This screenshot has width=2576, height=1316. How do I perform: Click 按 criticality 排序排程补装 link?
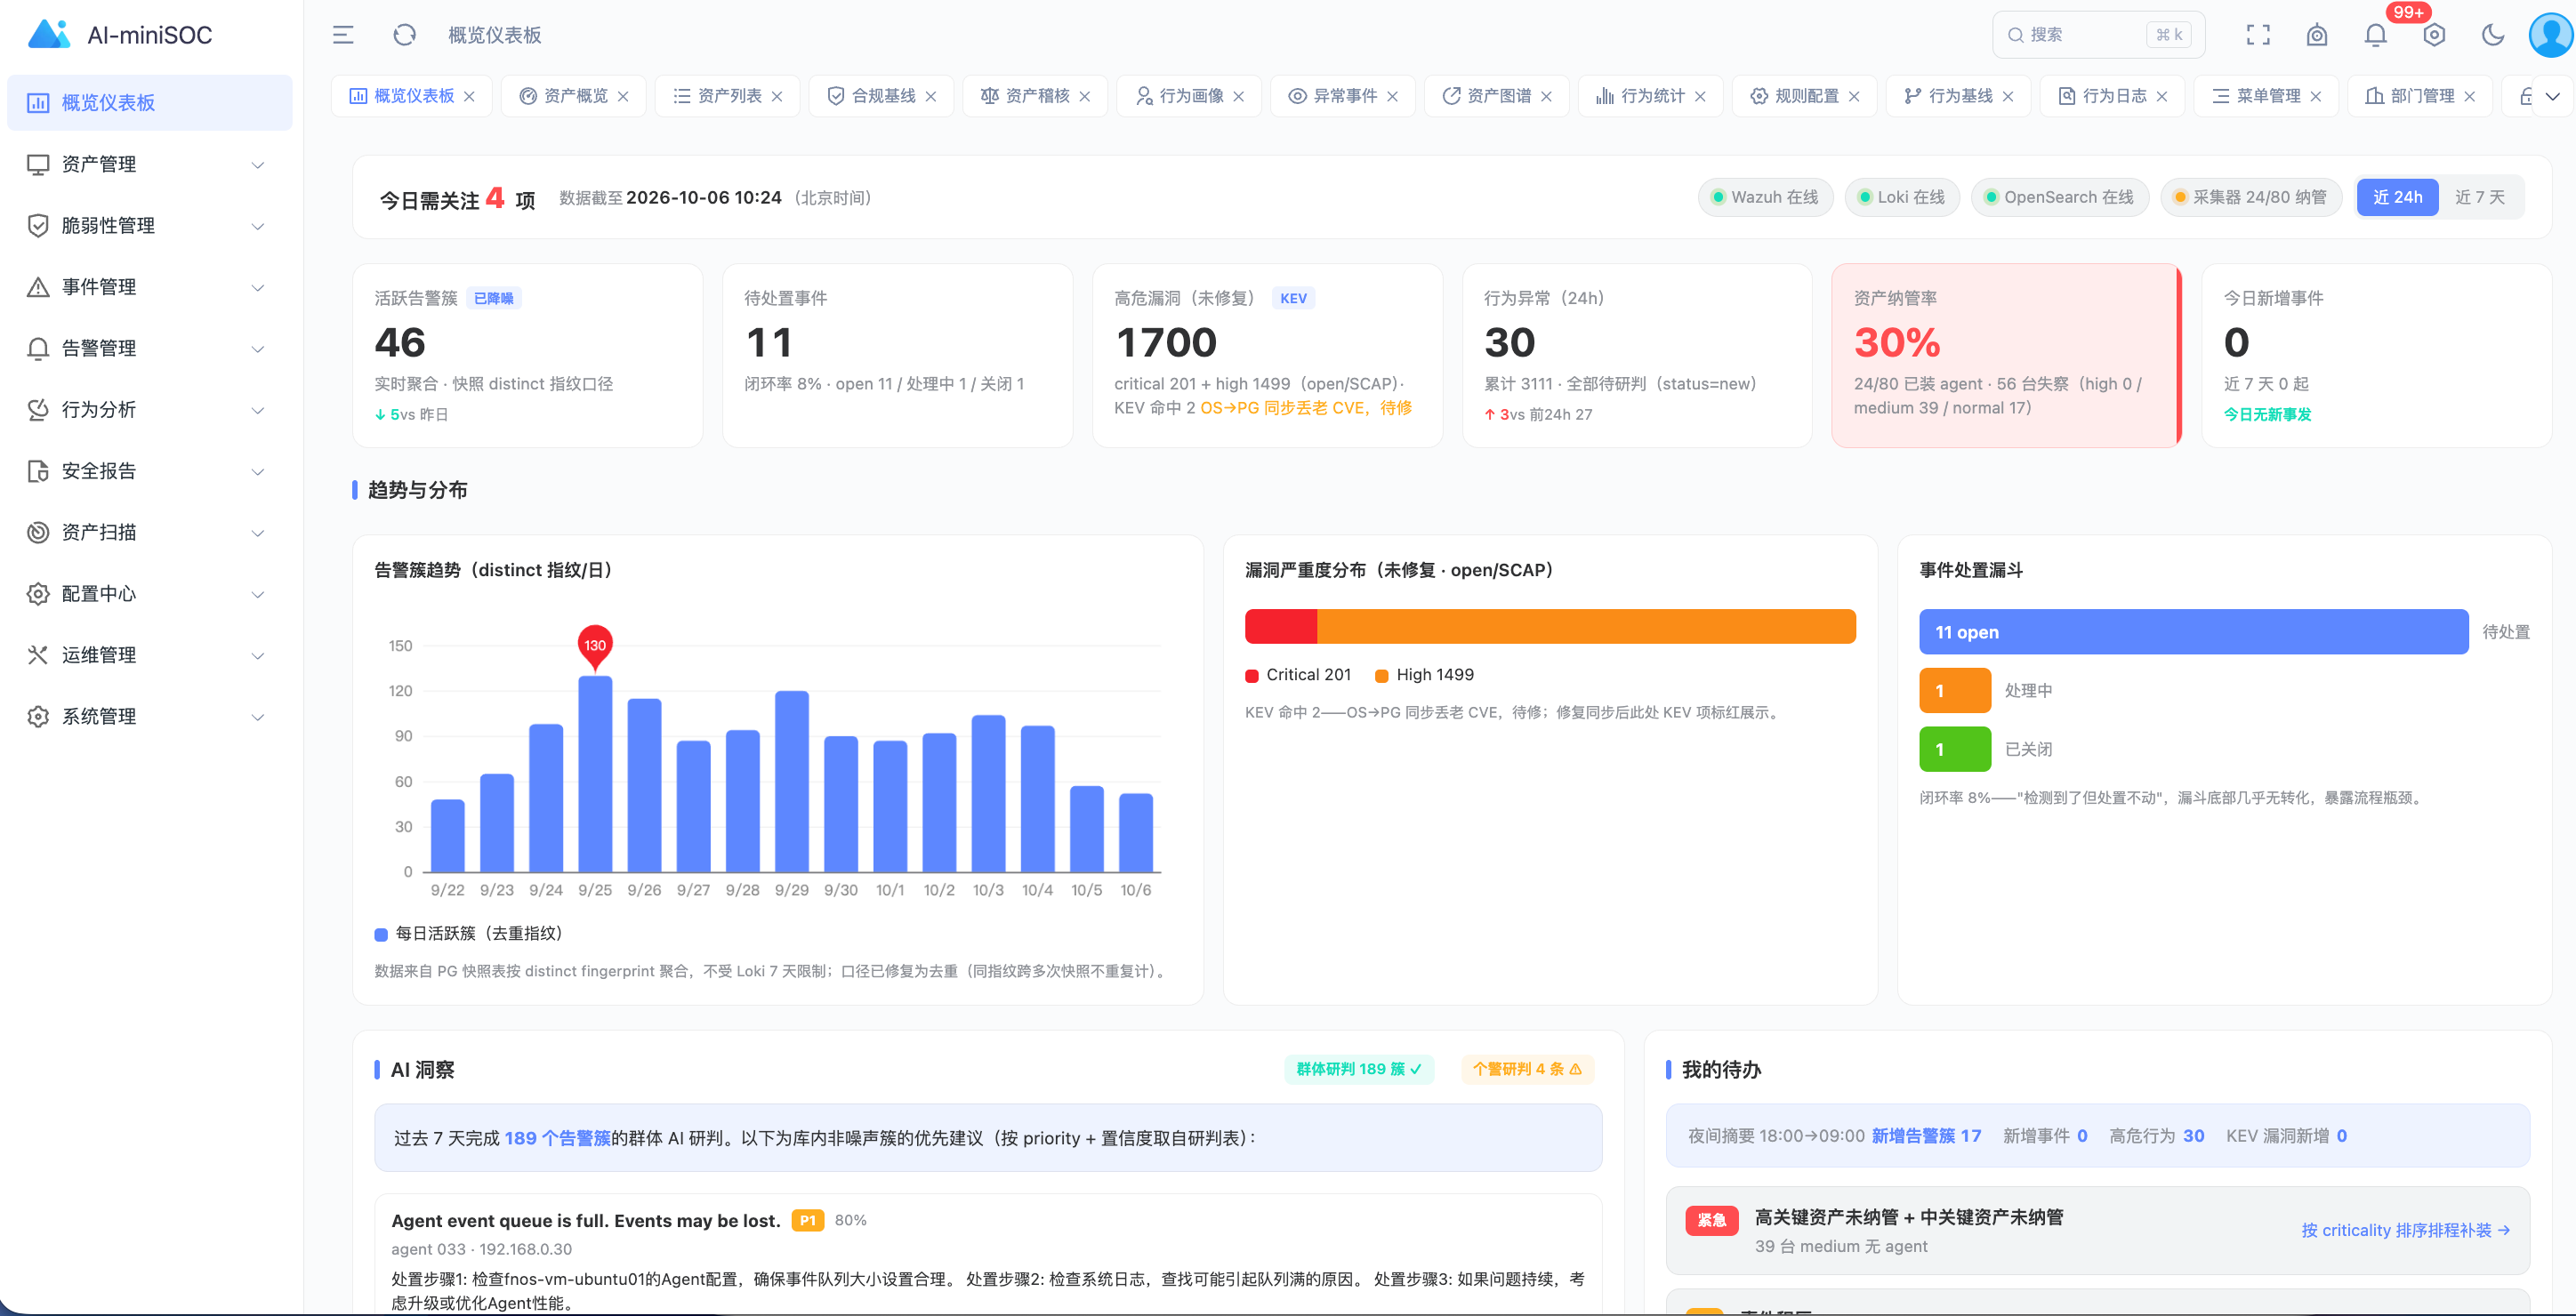click(2405, 1230)
